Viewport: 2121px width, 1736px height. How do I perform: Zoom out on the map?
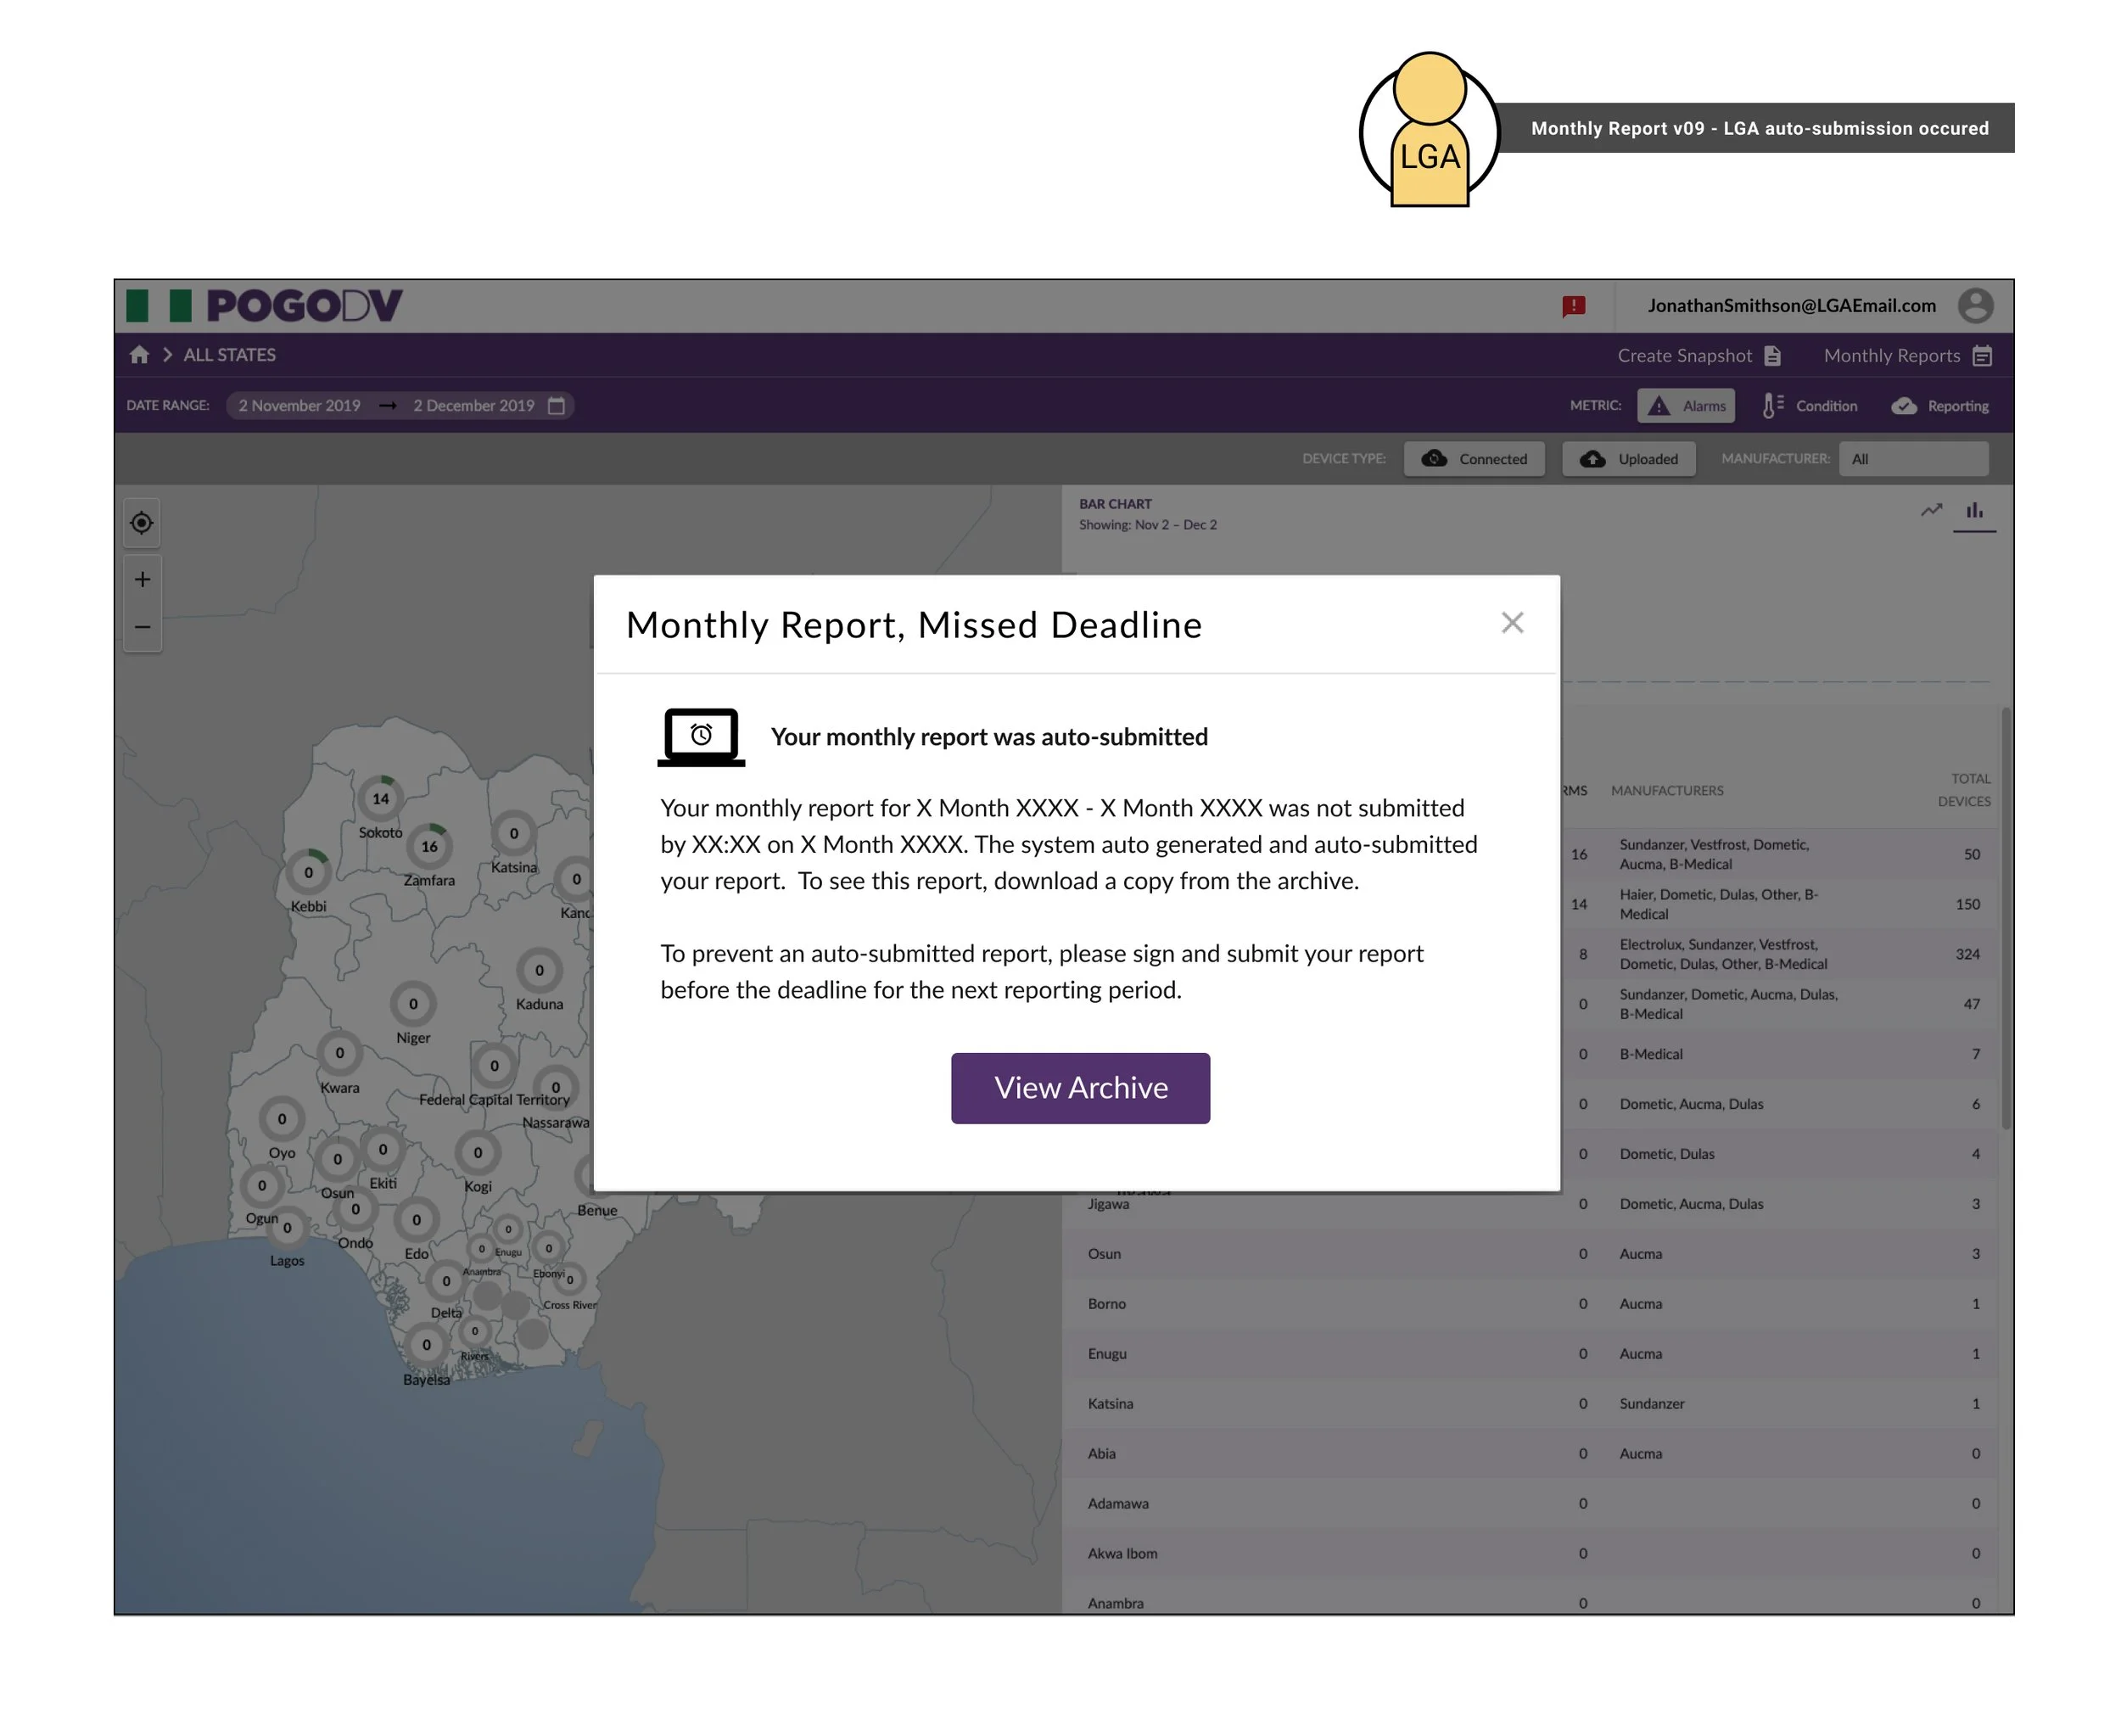(x=142, y=628)
